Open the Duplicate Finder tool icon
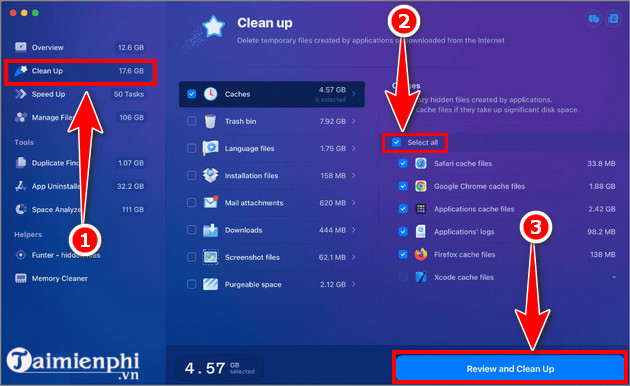 [x=20, y=163]
